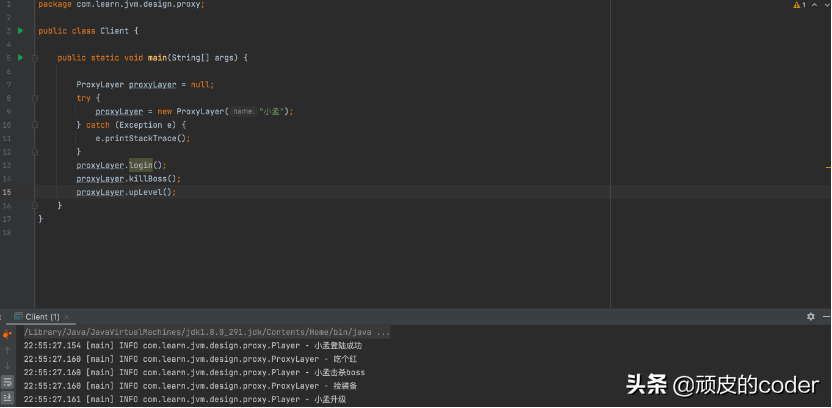Viewport: 832px width, 408px height.
Task: Click the yellow warning stripe on right scrollbar
Action: [x=828, y=165]
